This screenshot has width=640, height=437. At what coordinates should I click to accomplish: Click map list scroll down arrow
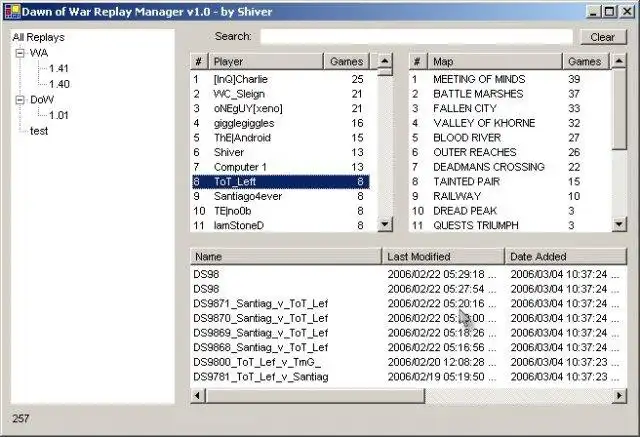pos(619,224)
